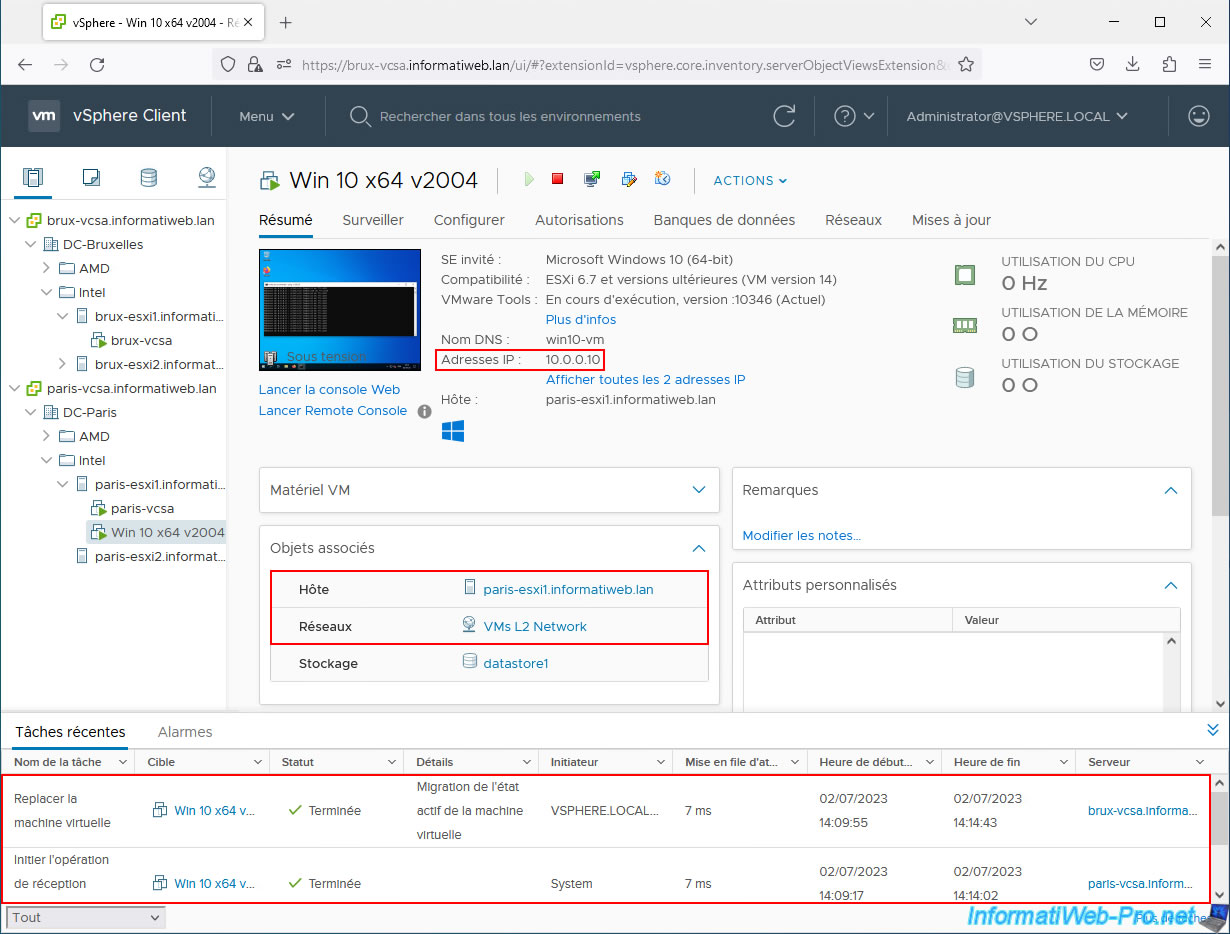
Task: Open a new browser tab
Action: coord(285,22)
